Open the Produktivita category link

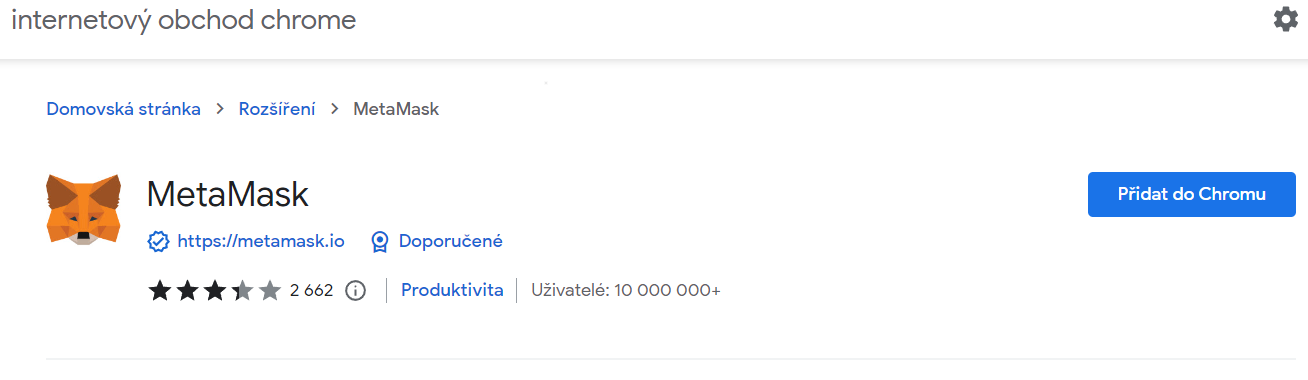(x=452, y=291)
